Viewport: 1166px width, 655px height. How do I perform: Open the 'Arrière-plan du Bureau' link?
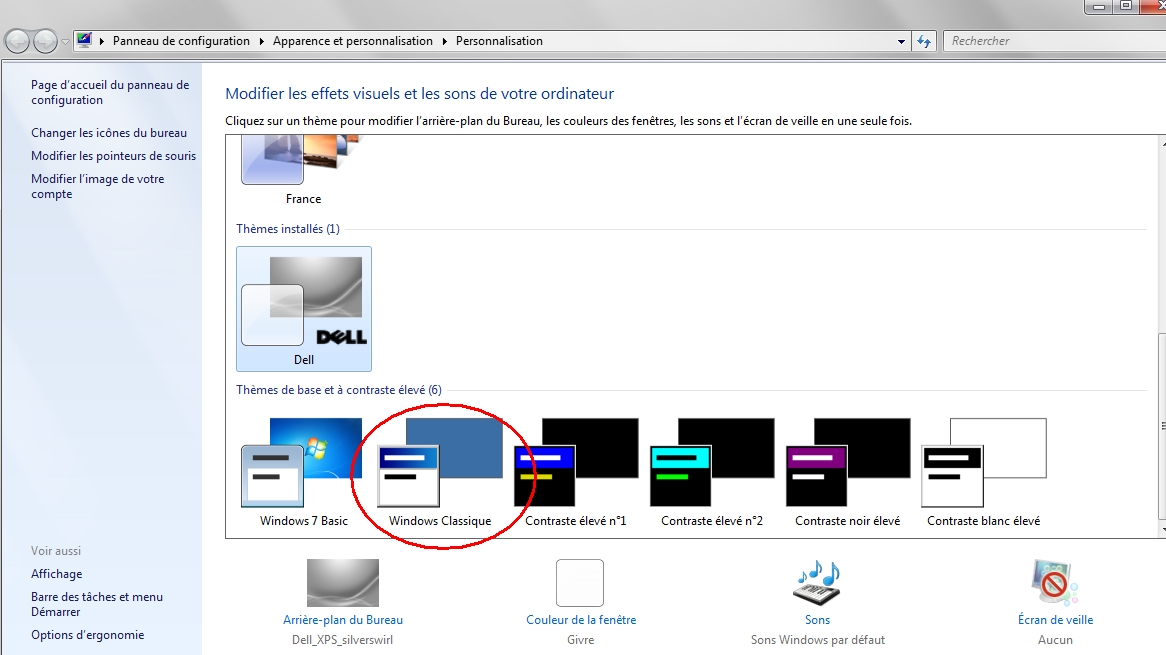tap(343, 620)
